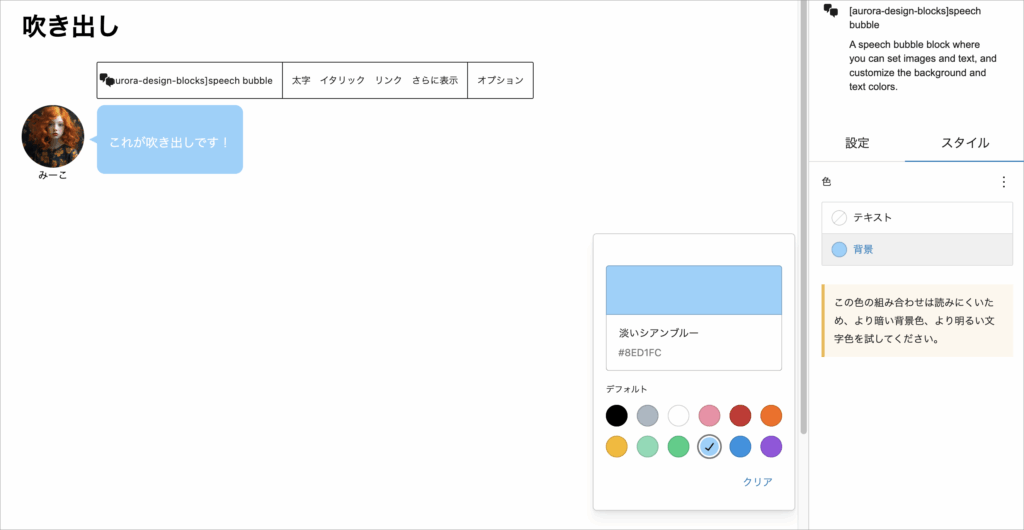Select the purple color swatch
Viewport: 1024px width, 530px height.
pyautogui.click(x=771, y=446)
